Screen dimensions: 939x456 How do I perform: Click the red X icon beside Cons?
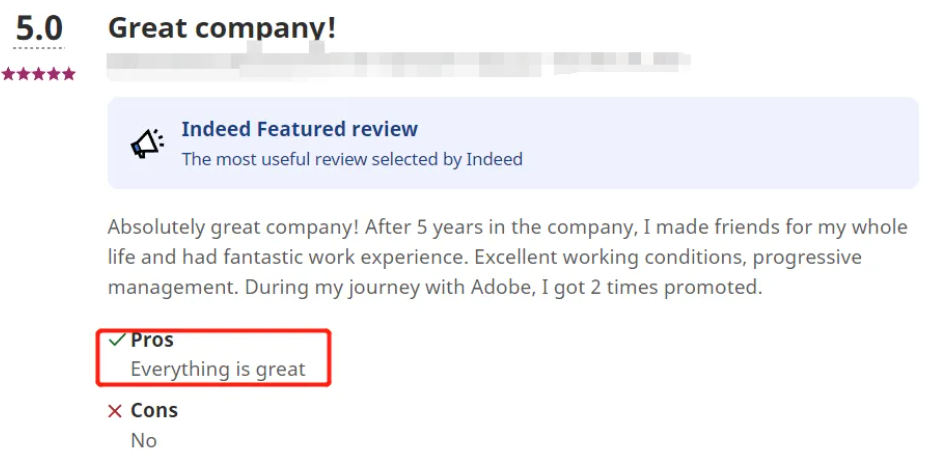click(x=114, y=411)
